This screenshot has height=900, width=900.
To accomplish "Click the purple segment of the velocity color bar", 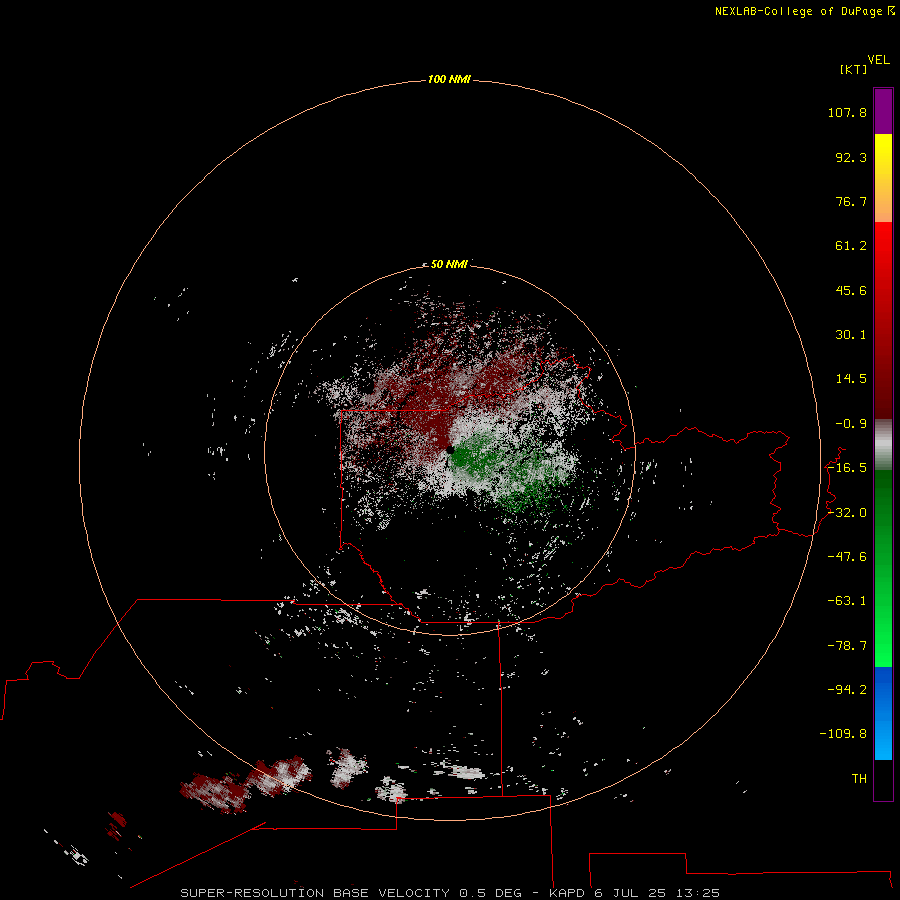I will coord(883,111).
